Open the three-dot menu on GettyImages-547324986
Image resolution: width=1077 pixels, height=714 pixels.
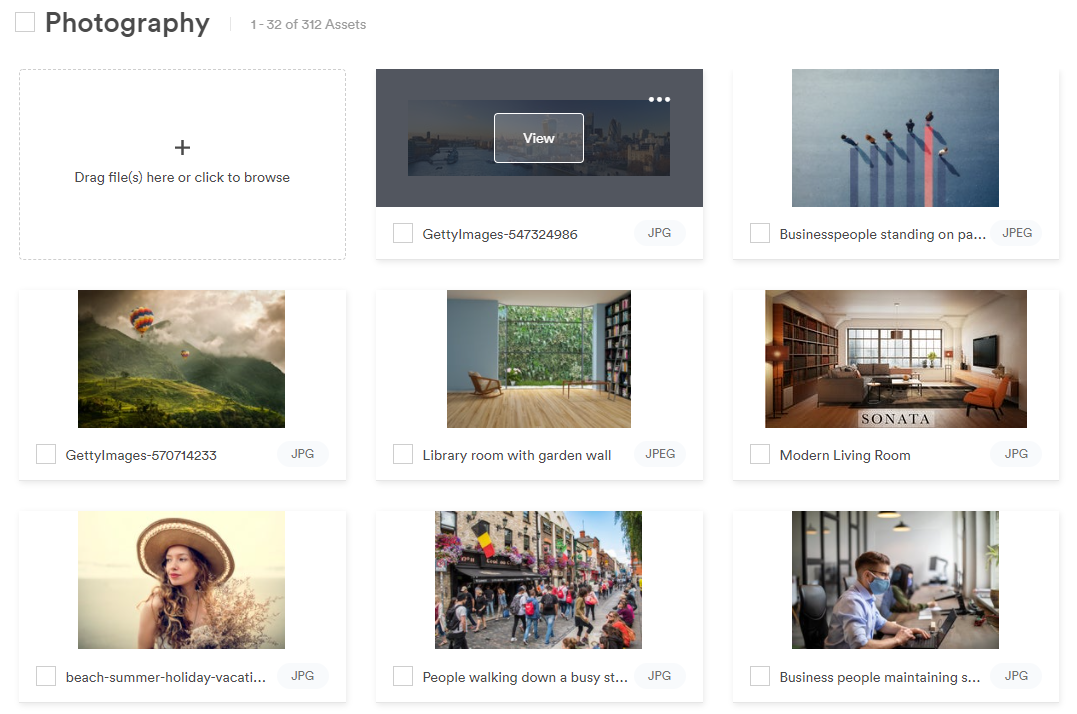pyautogui.click(x=659, y=99)
